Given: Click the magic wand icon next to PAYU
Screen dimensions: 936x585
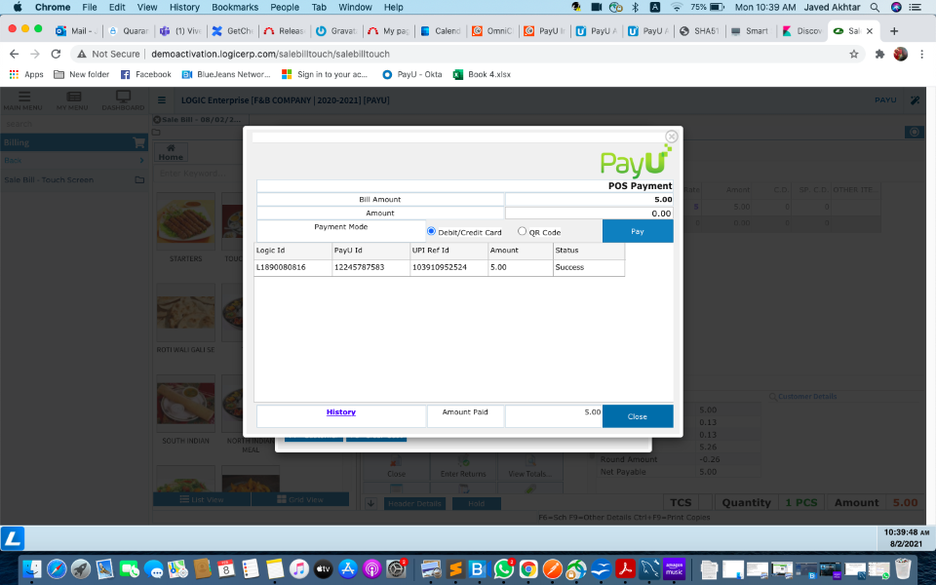Looking at the screenshot, I should coord(915,100).
